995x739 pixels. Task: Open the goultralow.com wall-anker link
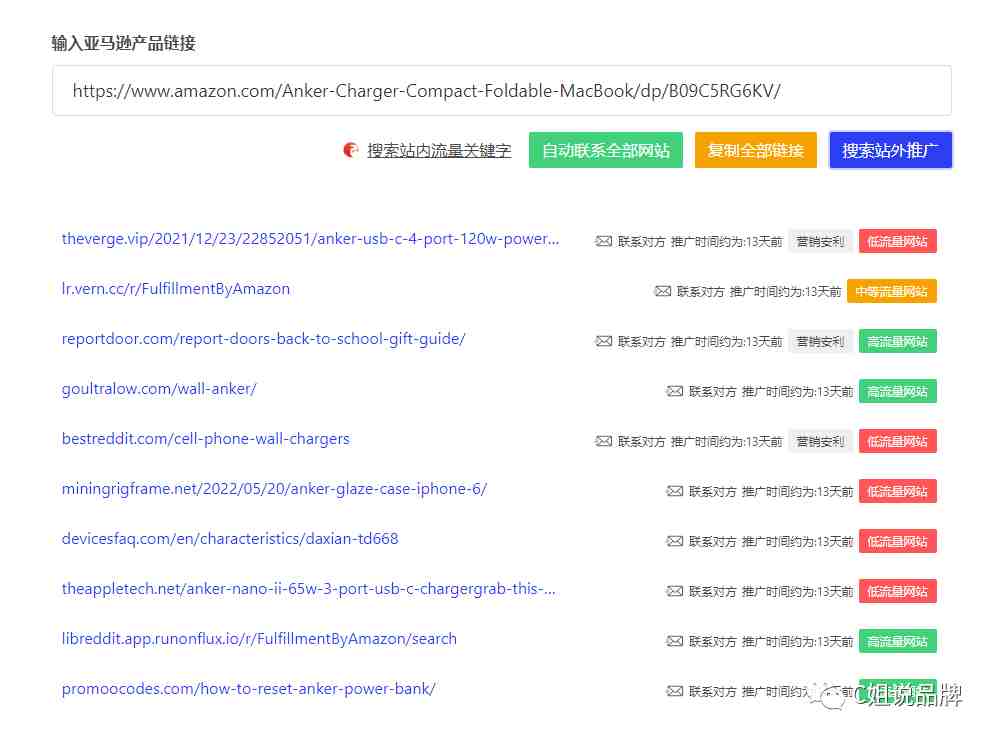tap(159, 389)
